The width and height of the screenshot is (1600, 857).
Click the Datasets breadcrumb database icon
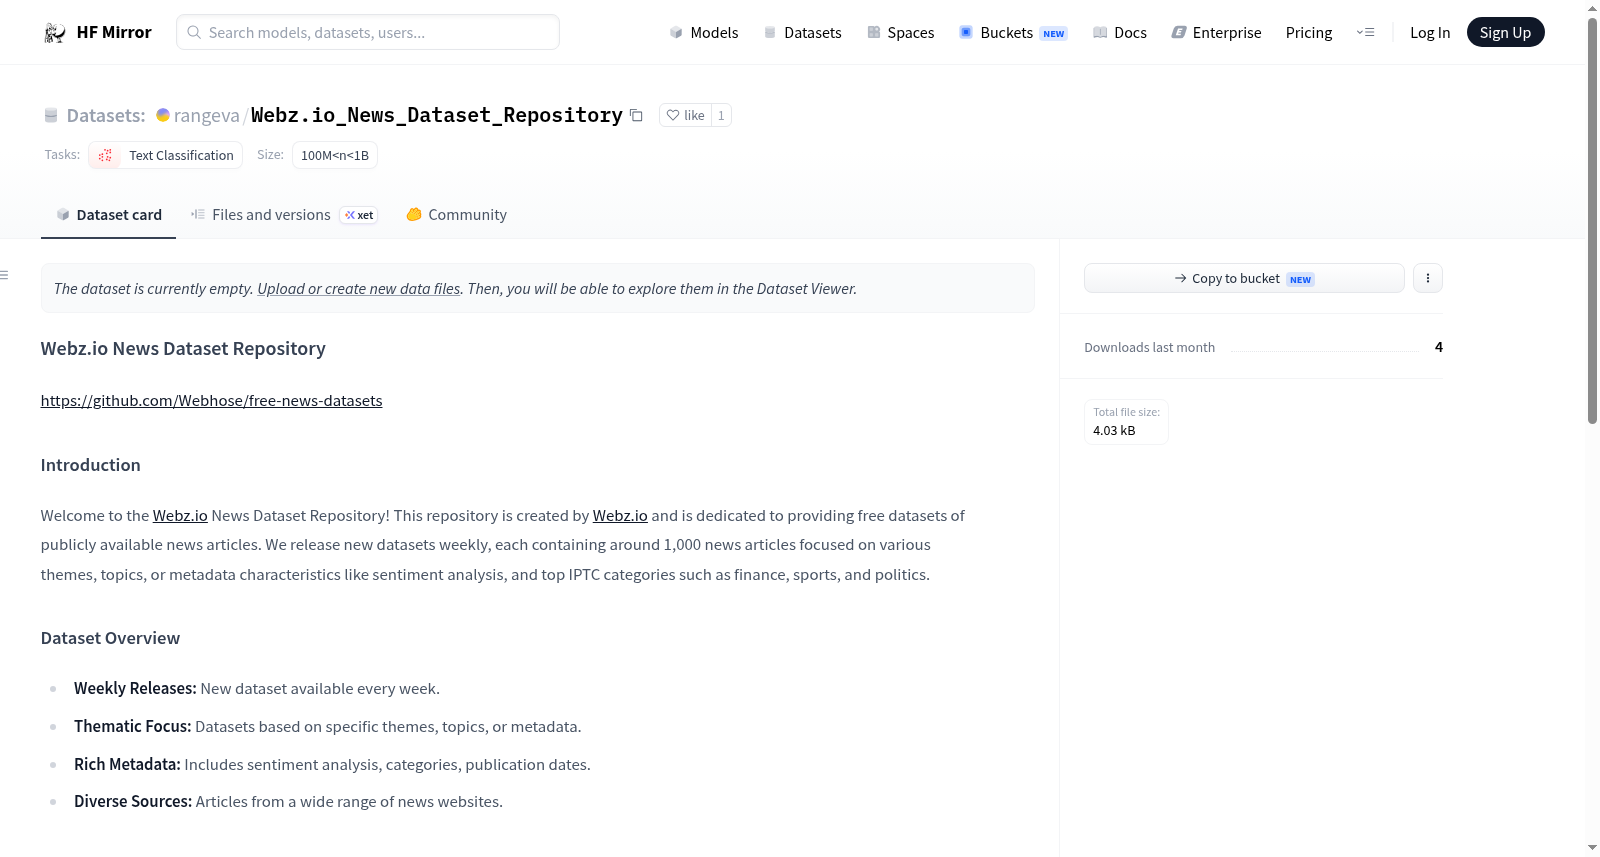(51, 115)
